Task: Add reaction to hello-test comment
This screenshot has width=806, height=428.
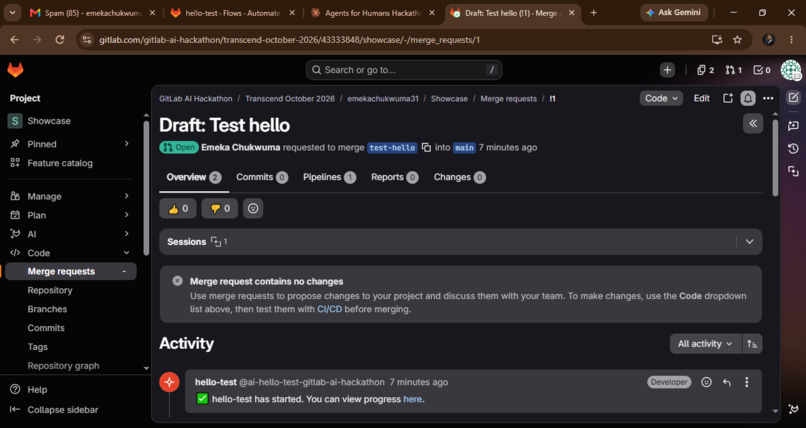Action: tap(707, 382)
